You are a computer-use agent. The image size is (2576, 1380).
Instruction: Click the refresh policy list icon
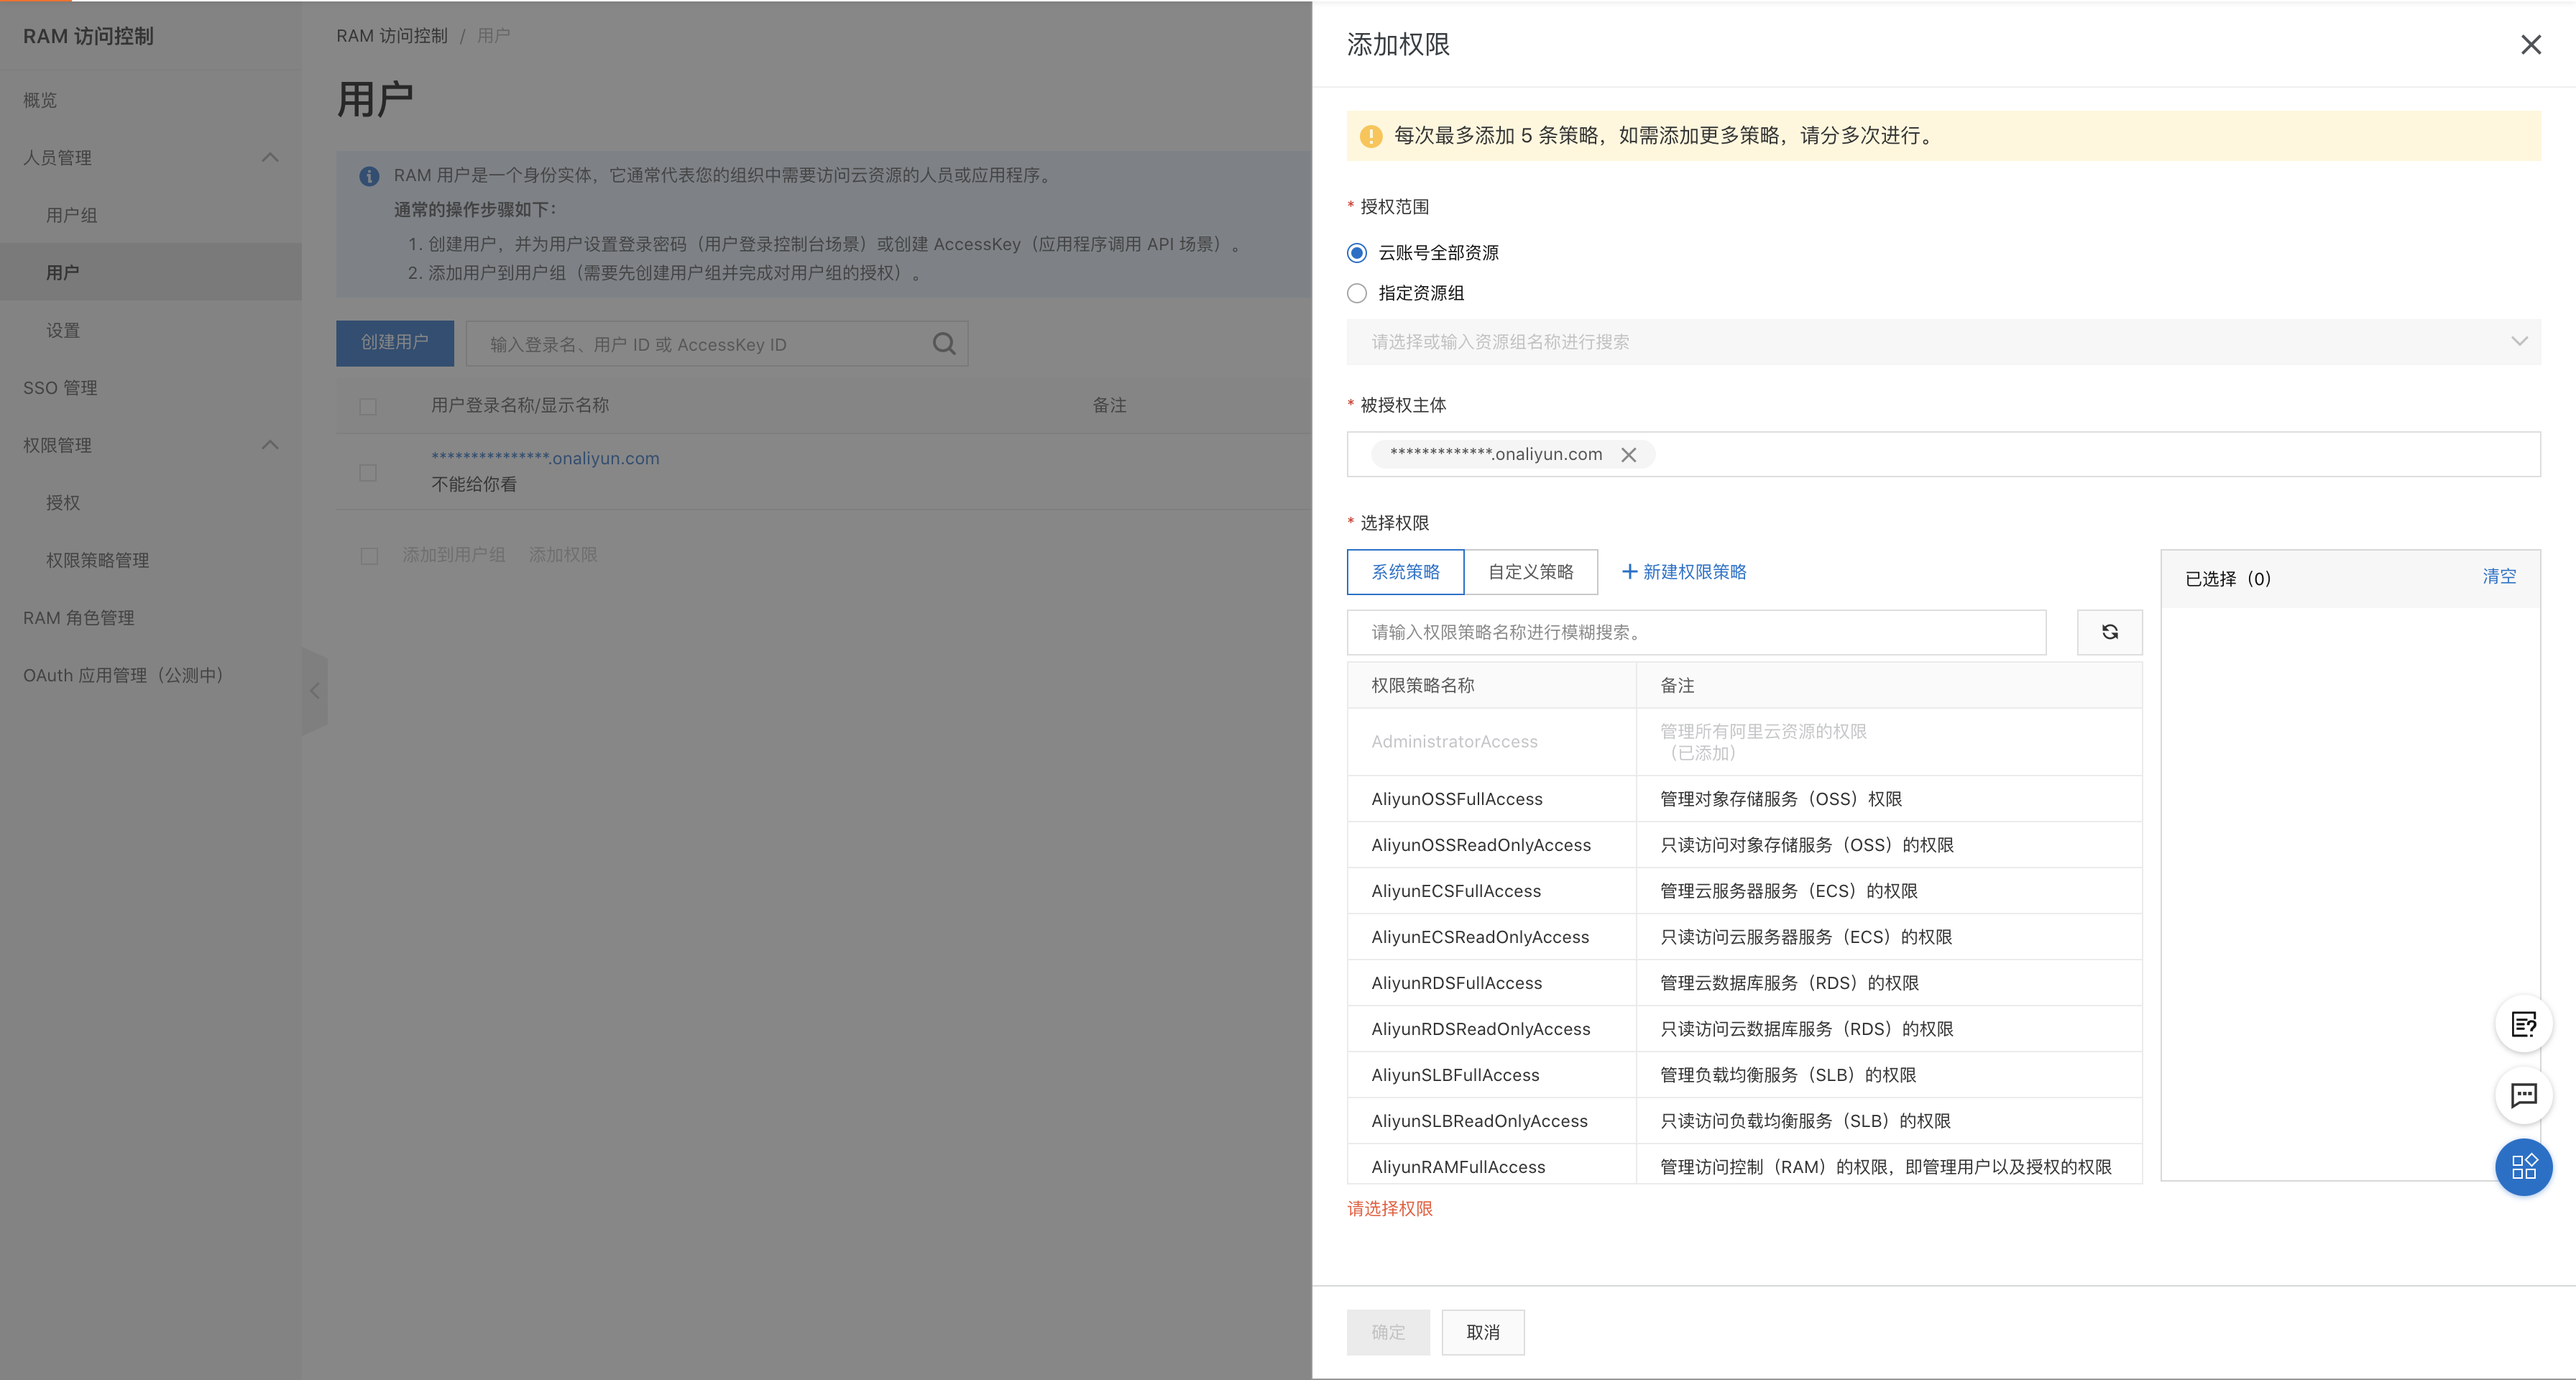[2109, 632]
